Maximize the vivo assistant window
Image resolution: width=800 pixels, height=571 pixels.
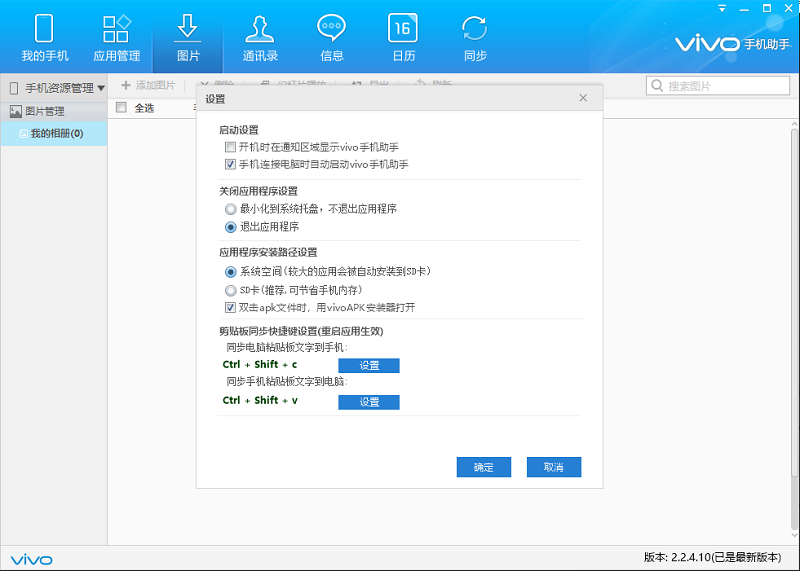pyautogui.click(x=767, y=8)
